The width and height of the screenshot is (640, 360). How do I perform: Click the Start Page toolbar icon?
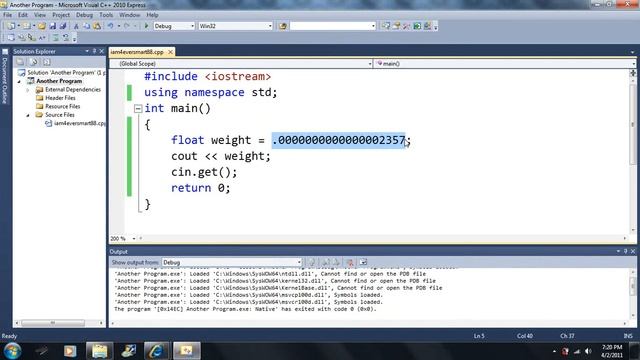coord(417,26)
